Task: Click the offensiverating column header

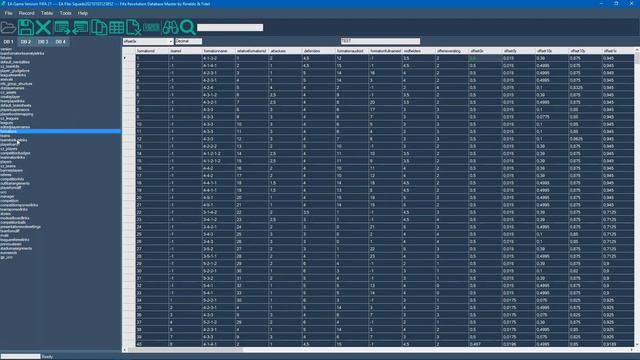Action: point(452,51)
